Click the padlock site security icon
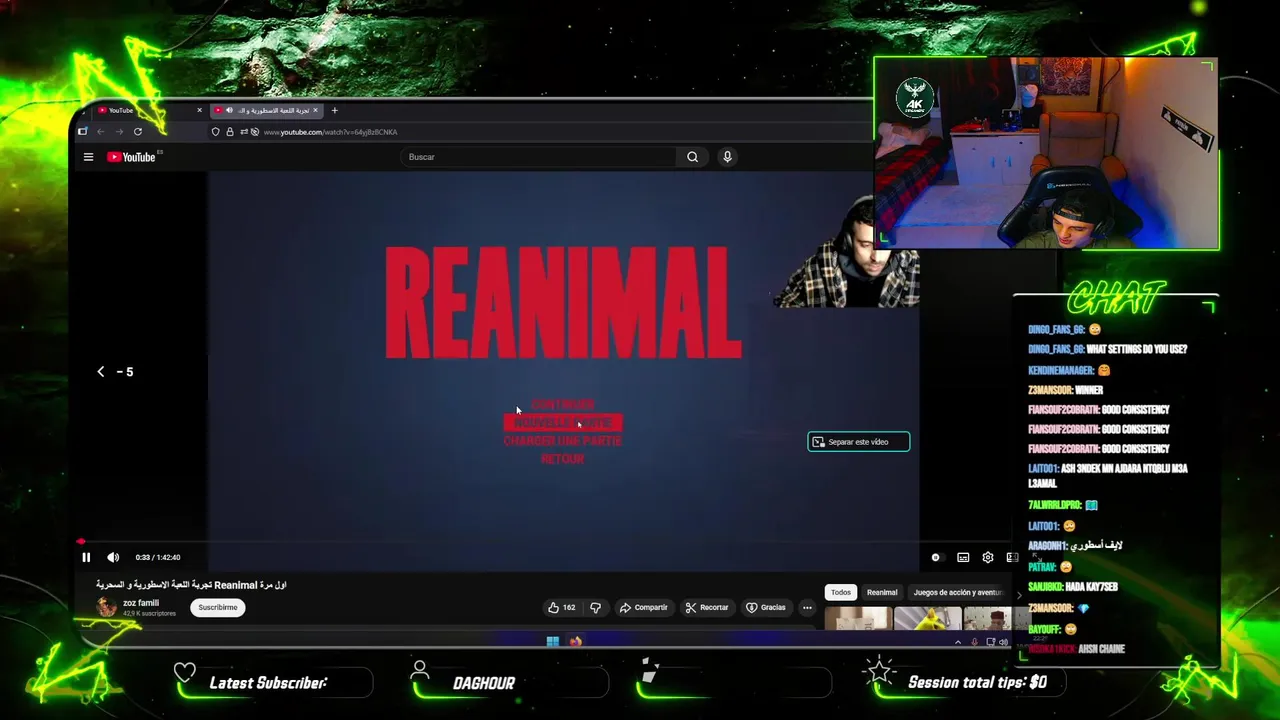Screen dimensions: 1280x720 (x=229, y=132)
